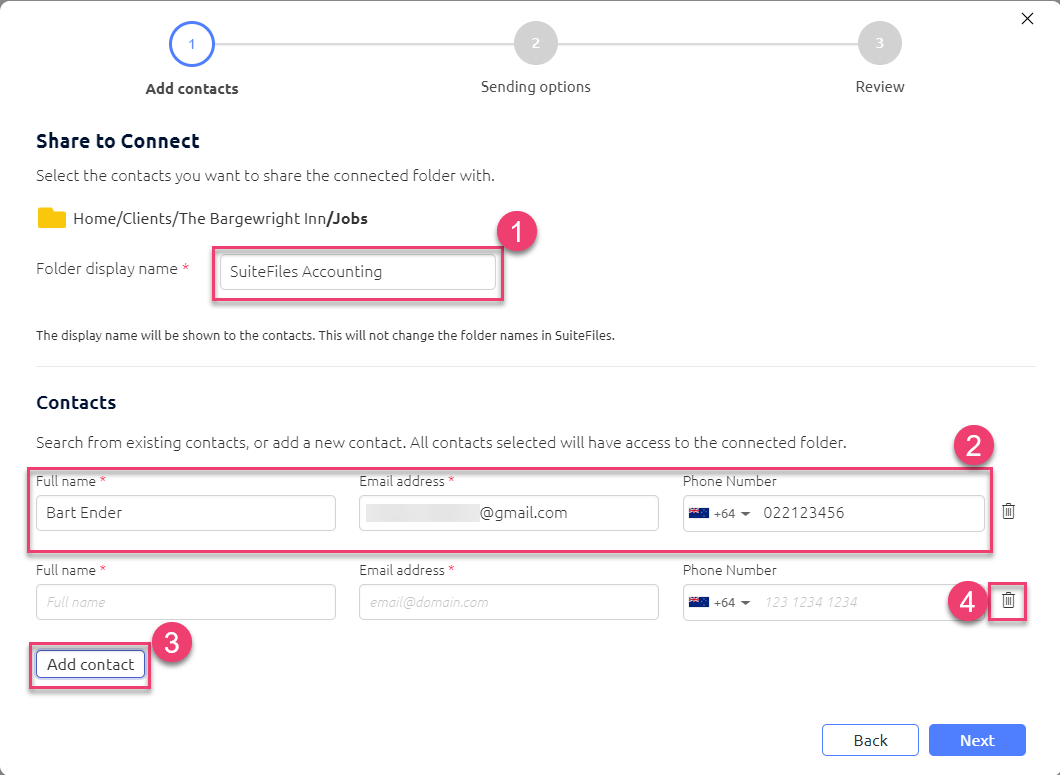Close the Share to Connect dialog
The height and width of the screenshot is (775, 1060).
click(1027, 18)
